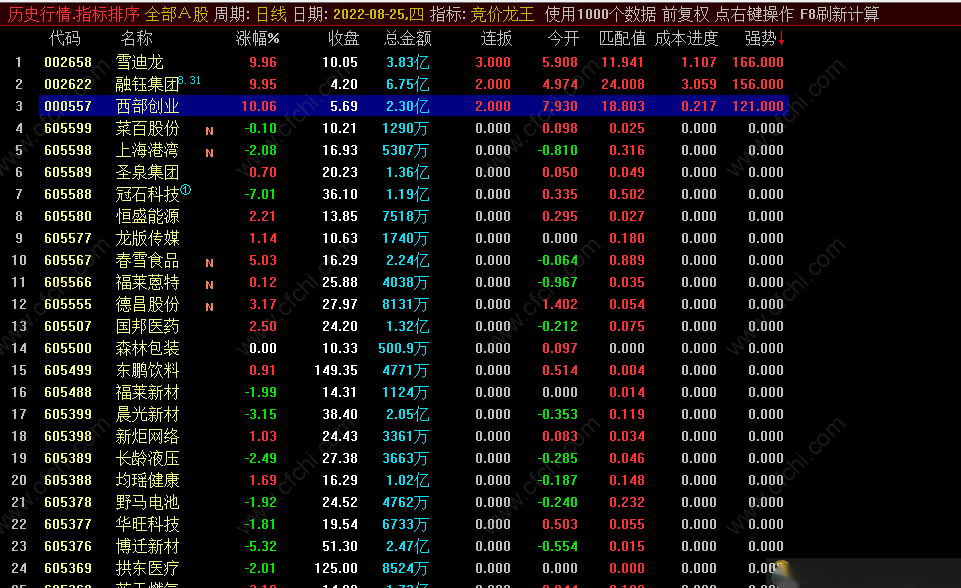Image resolution: width=961 pixels, height=588 pixels.
Task: Click the circled 1 badge next to 冠石科技
Action: coord(186,189)
